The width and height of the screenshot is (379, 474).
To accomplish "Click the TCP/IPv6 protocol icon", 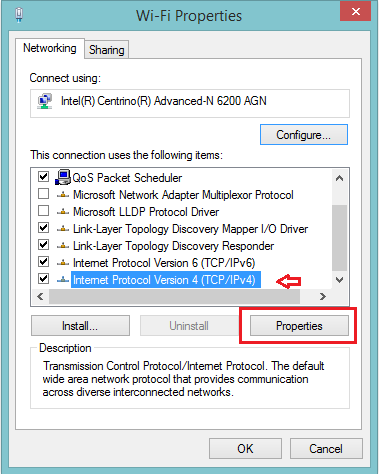I will [63, 263].
